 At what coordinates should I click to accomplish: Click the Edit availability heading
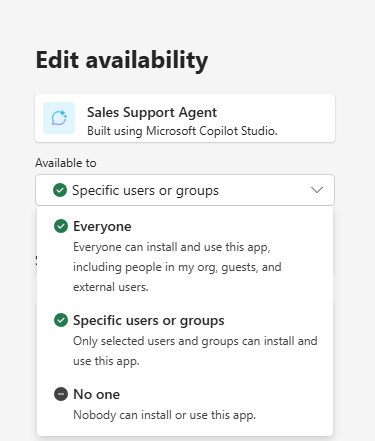pyautogui.click(x=122, y=60)
